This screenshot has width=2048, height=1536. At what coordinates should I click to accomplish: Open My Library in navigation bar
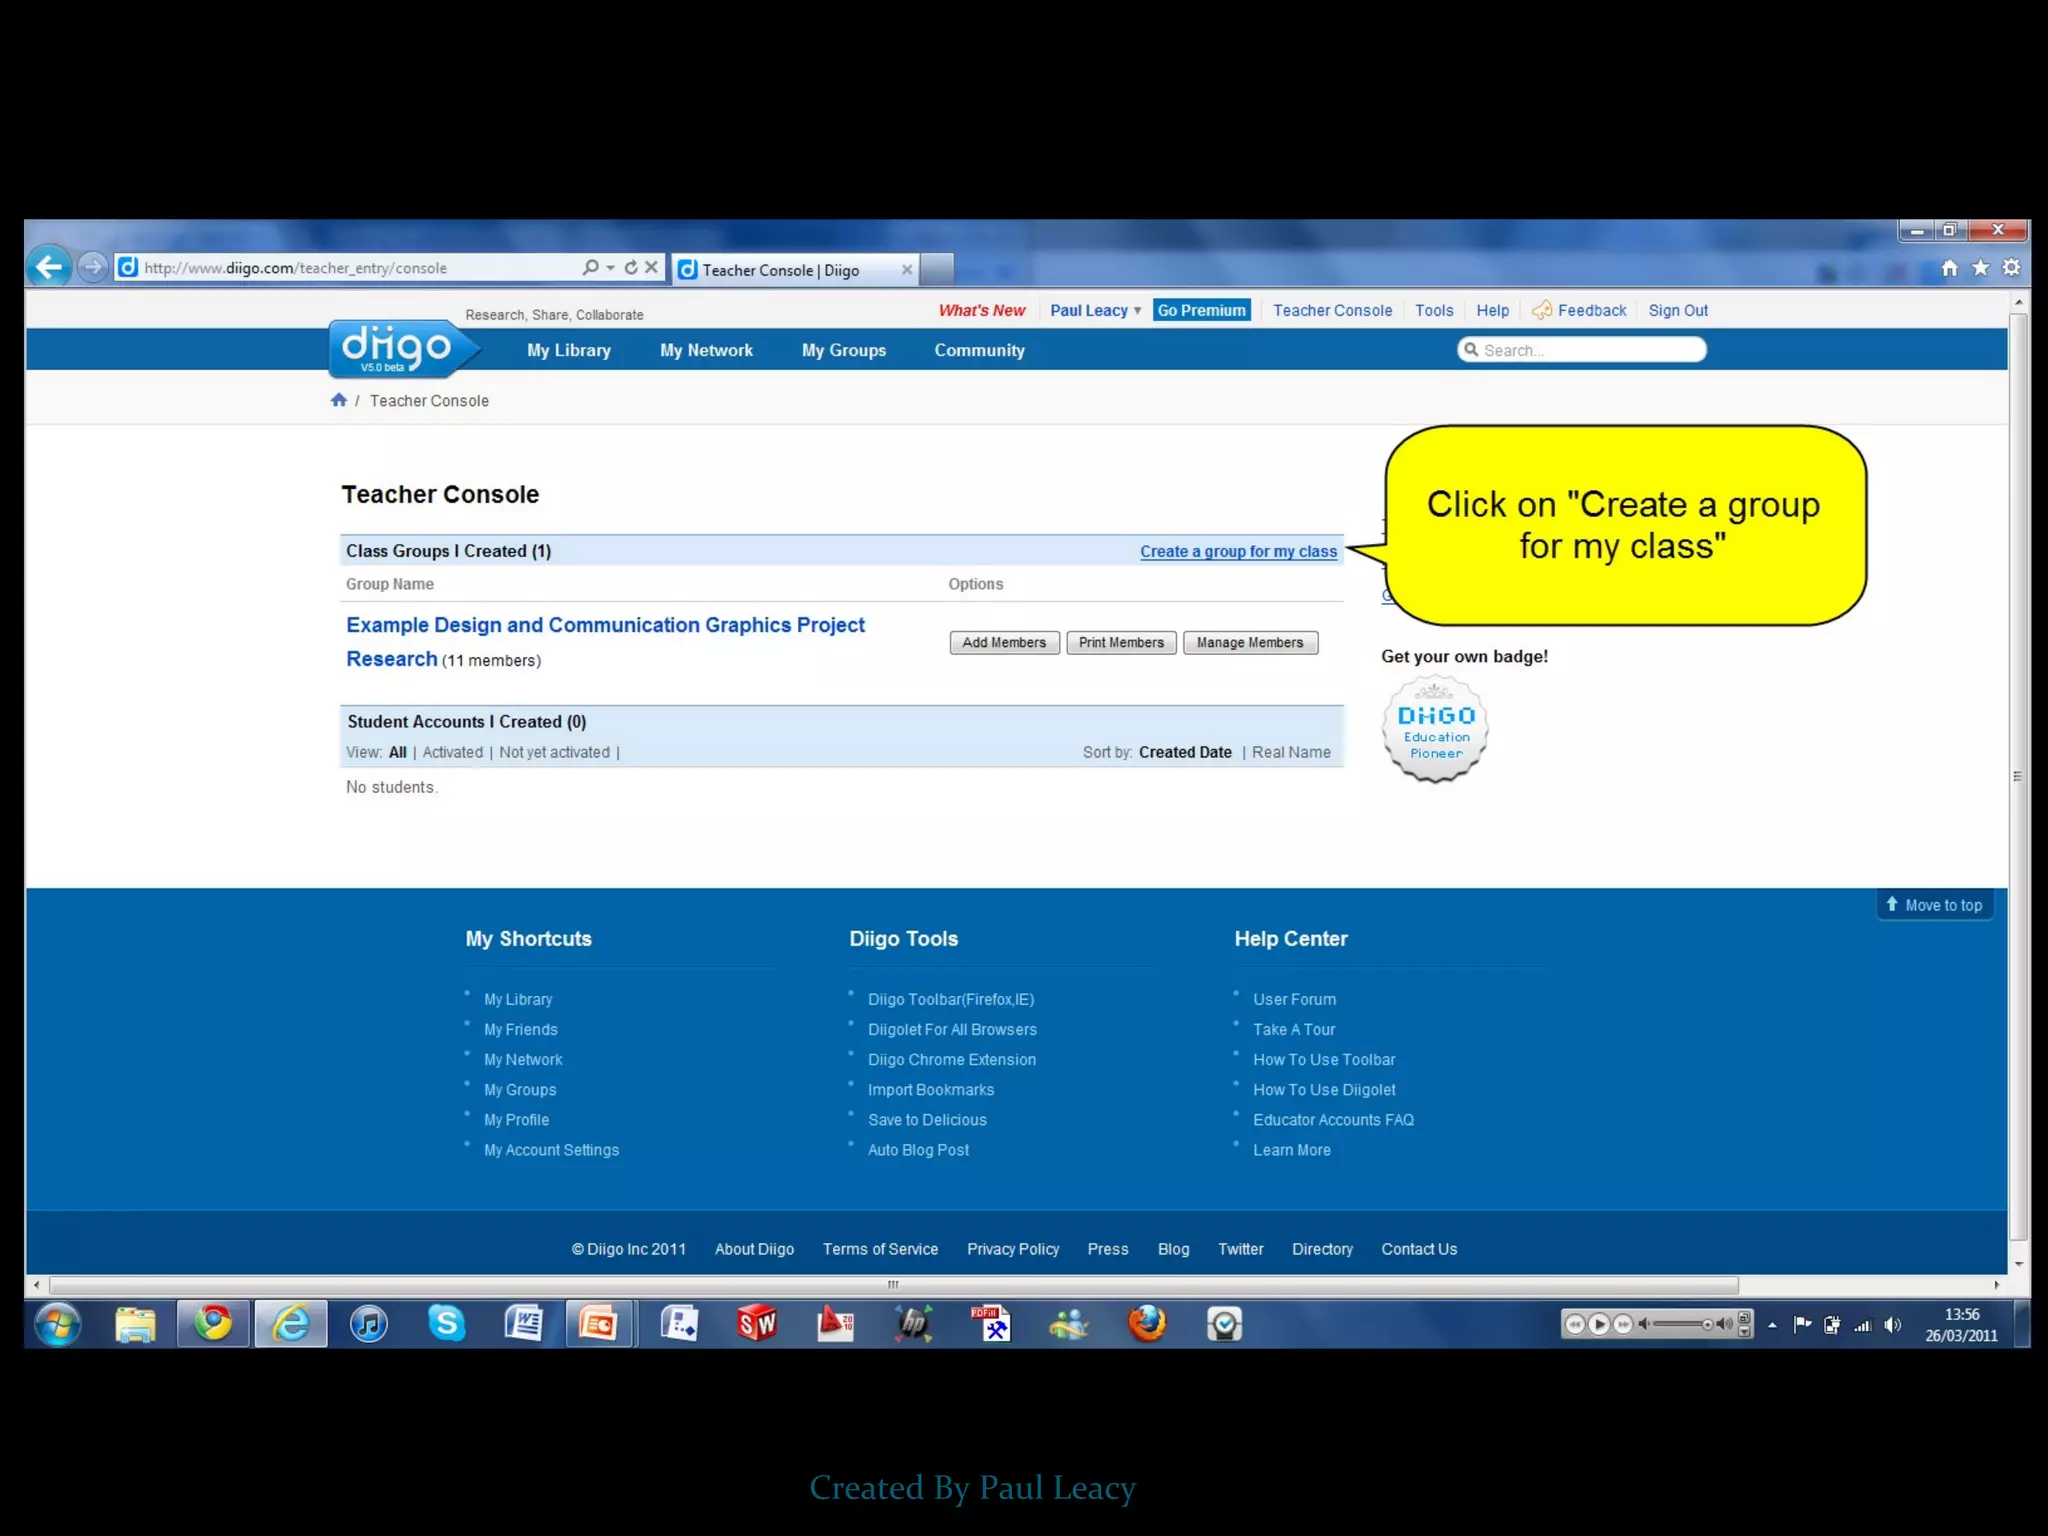coord(569,350)
